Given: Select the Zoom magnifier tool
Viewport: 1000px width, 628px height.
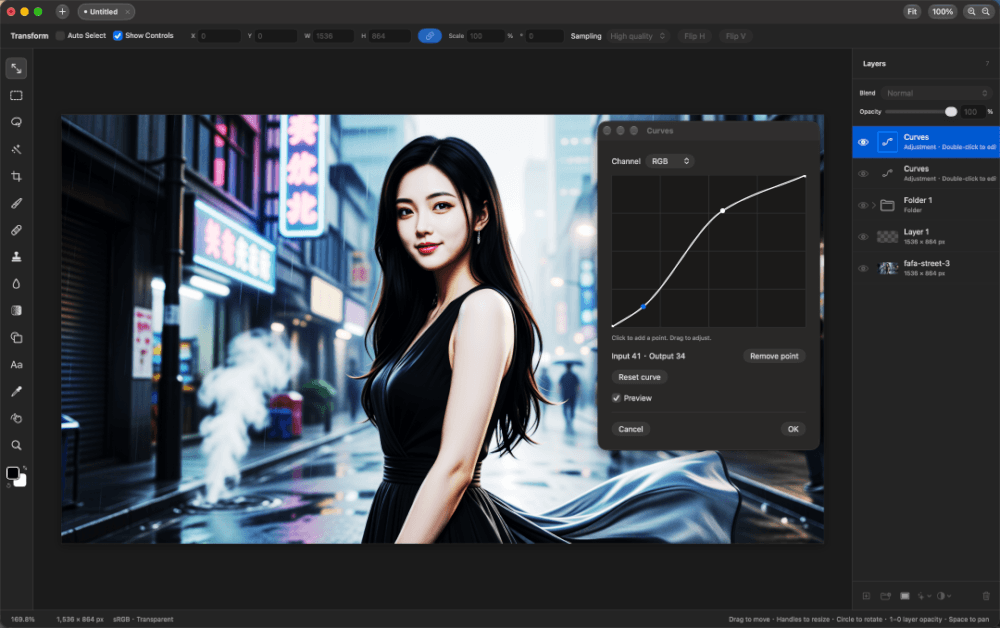Looking at the screenshot, I should [x=16, y=445].
